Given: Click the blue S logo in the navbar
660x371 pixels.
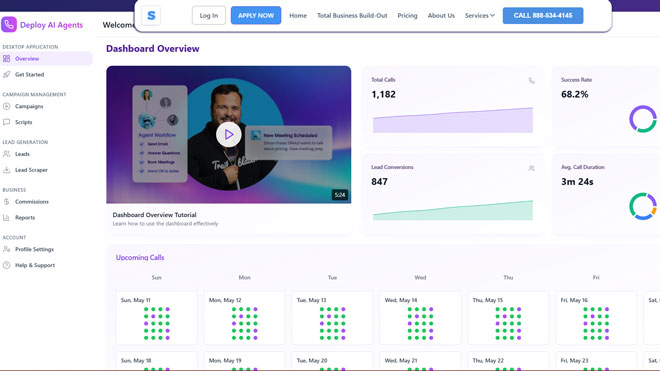Looking at the screenshot, I should pyautogui.click(x=151, y=16).
